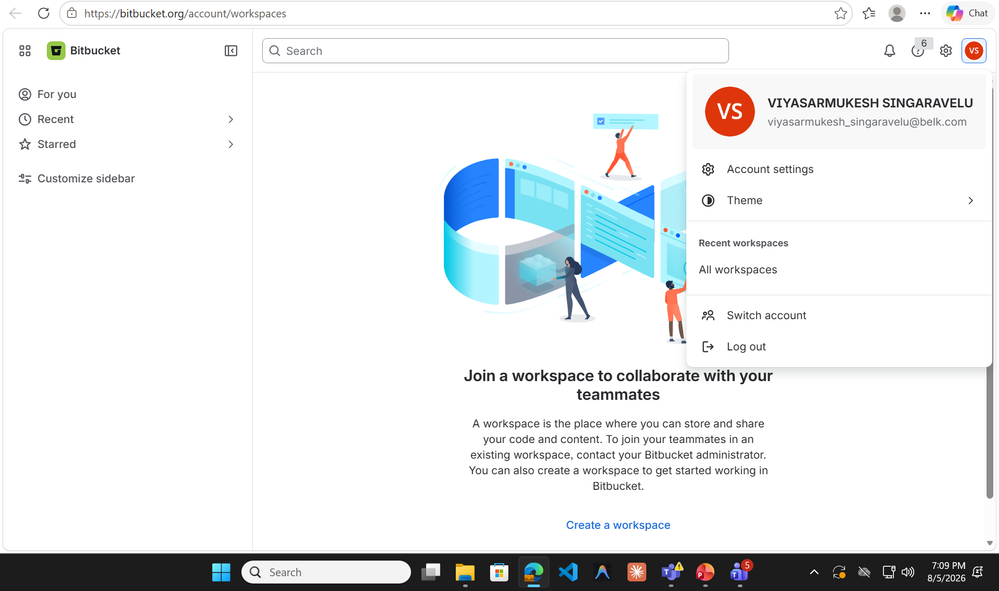Open Microsoft Teams with badge 5

[x=739, y=572]
